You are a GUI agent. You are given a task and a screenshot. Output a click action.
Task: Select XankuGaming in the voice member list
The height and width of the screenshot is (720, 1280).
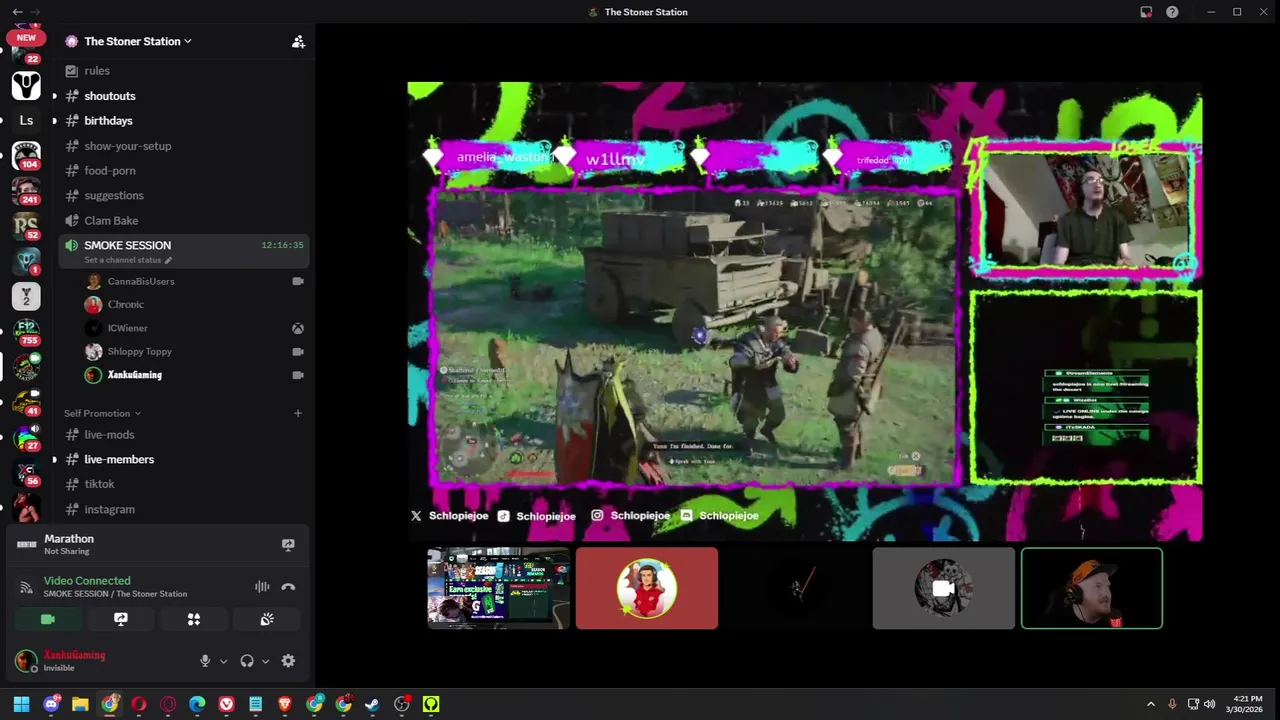point(134,375)
